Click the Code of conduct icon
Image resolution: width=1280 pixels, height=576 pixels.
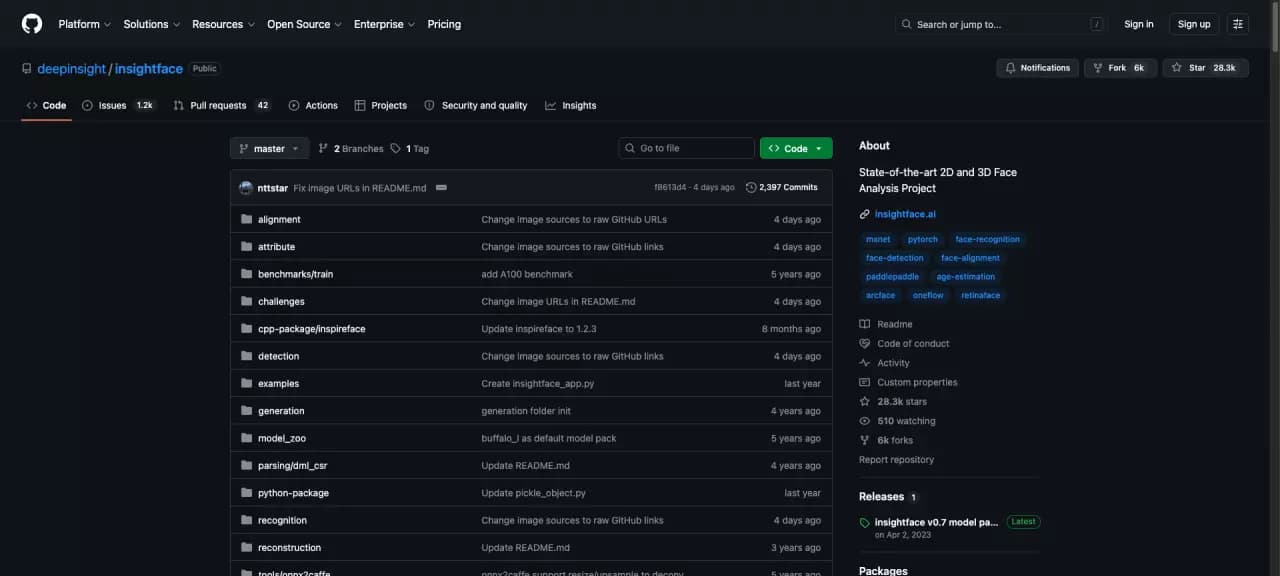tap(865, 343)
